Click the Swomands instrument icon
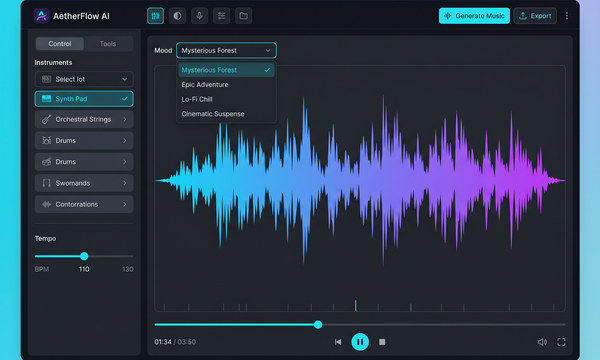 pyautogui.click(x=46, y=183)
